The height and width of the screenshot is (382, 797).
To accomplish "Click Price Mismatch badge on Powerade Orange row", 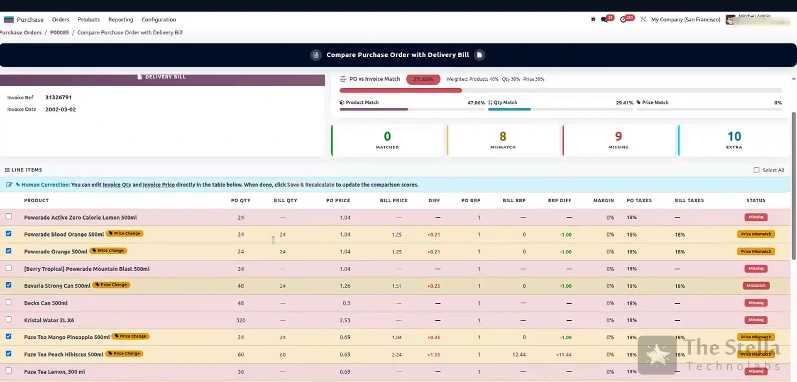I will click(756, 251).
